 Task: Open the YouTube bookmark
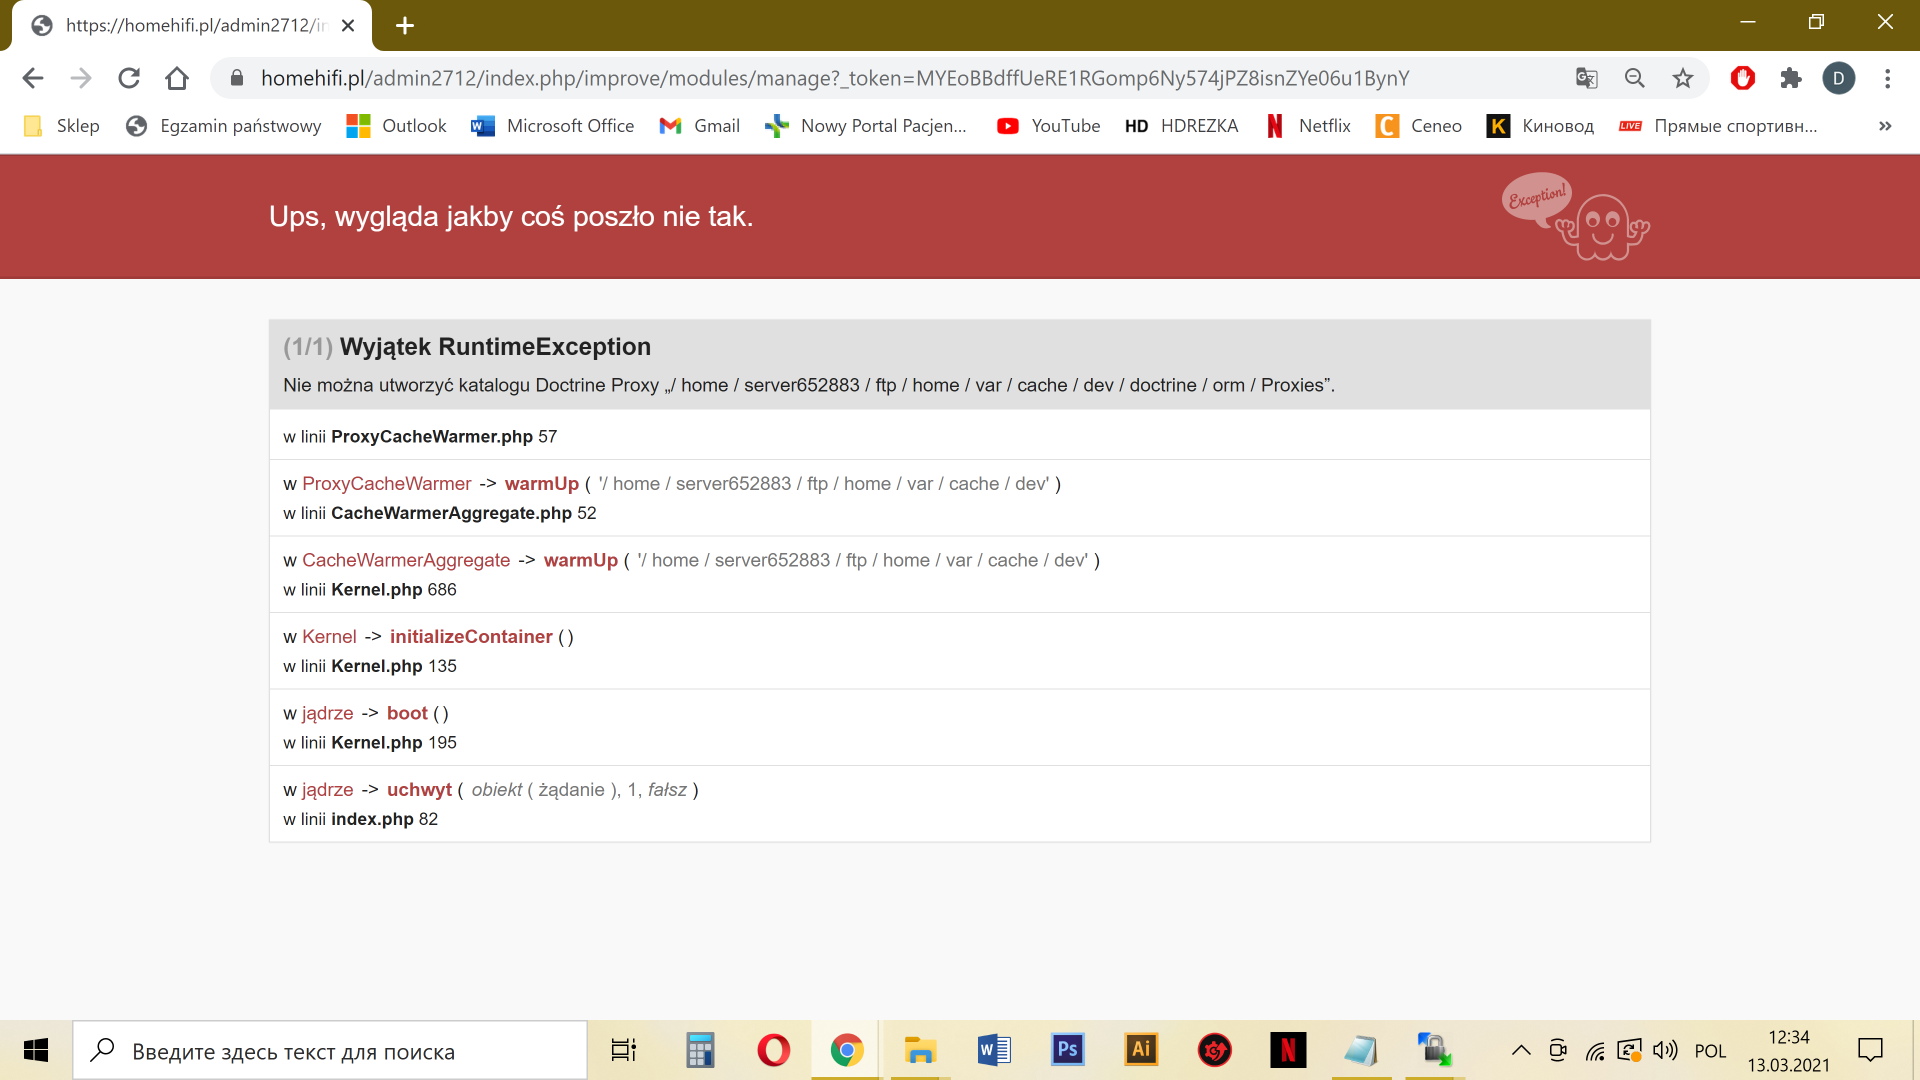(1049, 126)
